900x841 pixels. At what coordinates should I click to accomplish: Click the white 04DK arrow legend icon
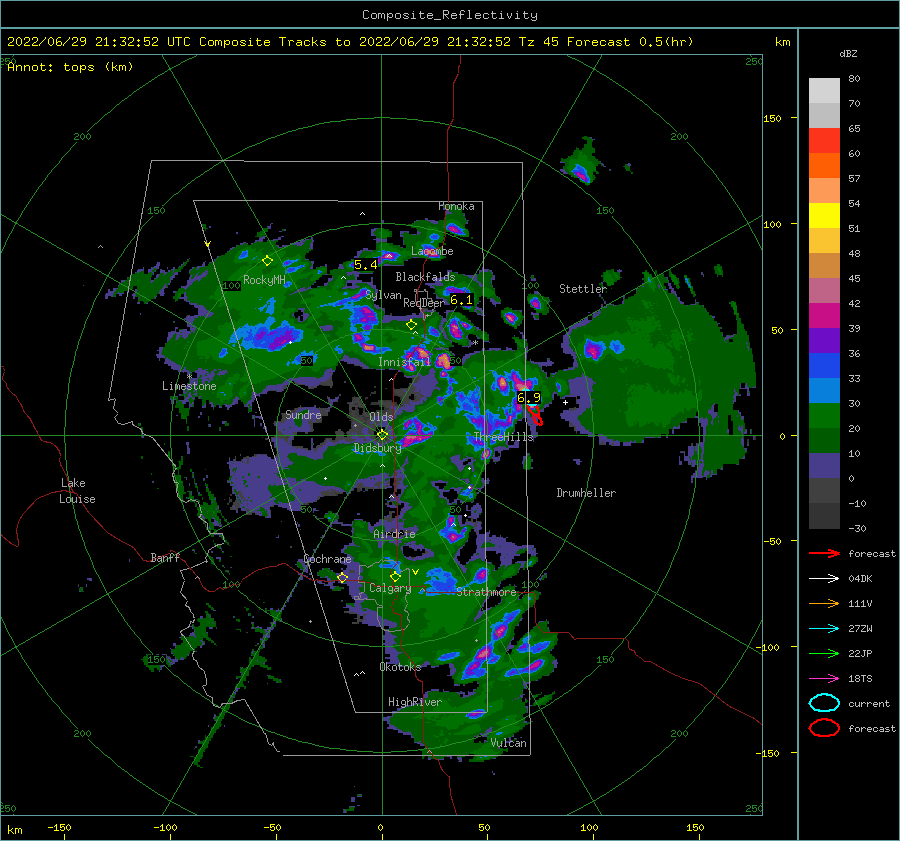click(x=824, y=578)
